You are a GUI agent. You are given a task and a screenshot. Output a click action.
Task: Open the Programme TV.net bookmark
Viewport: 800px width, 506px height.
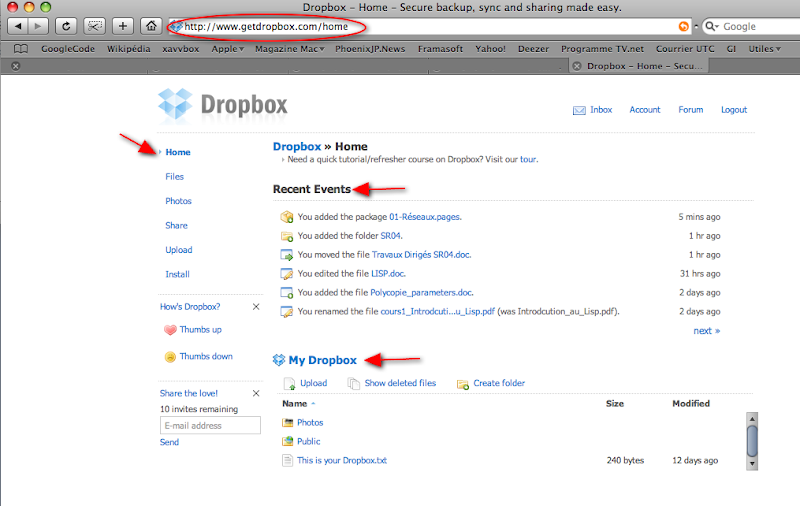[x=603, y=49]
